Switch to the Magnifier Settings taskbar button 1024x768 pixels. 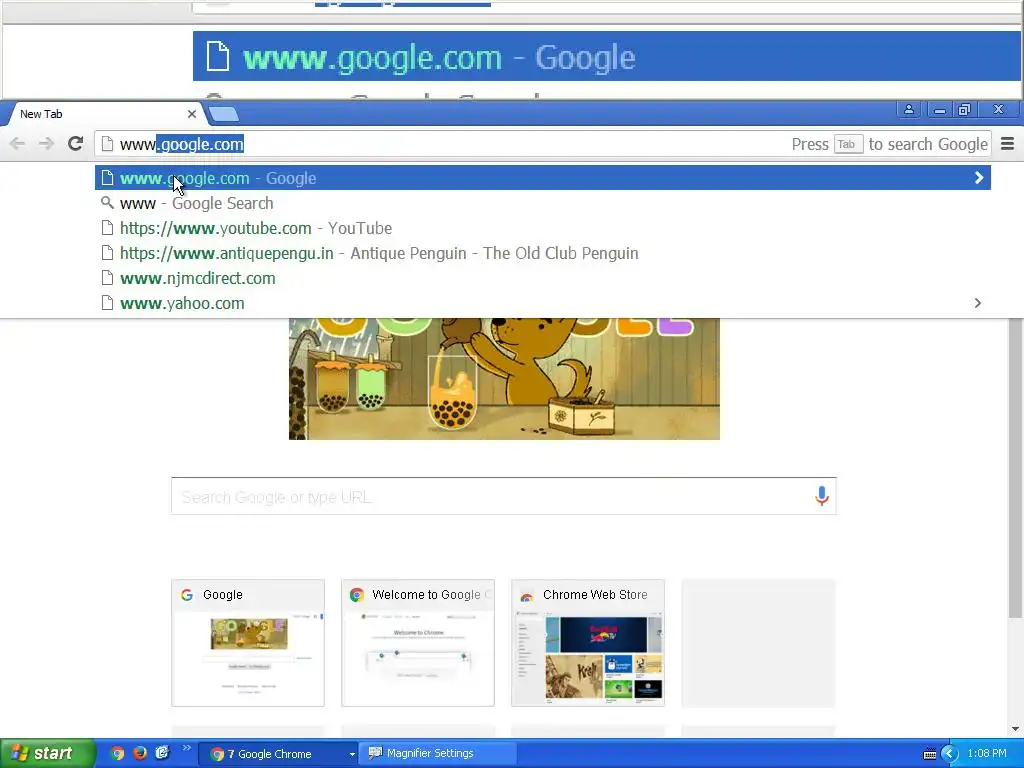pos(439,754)
